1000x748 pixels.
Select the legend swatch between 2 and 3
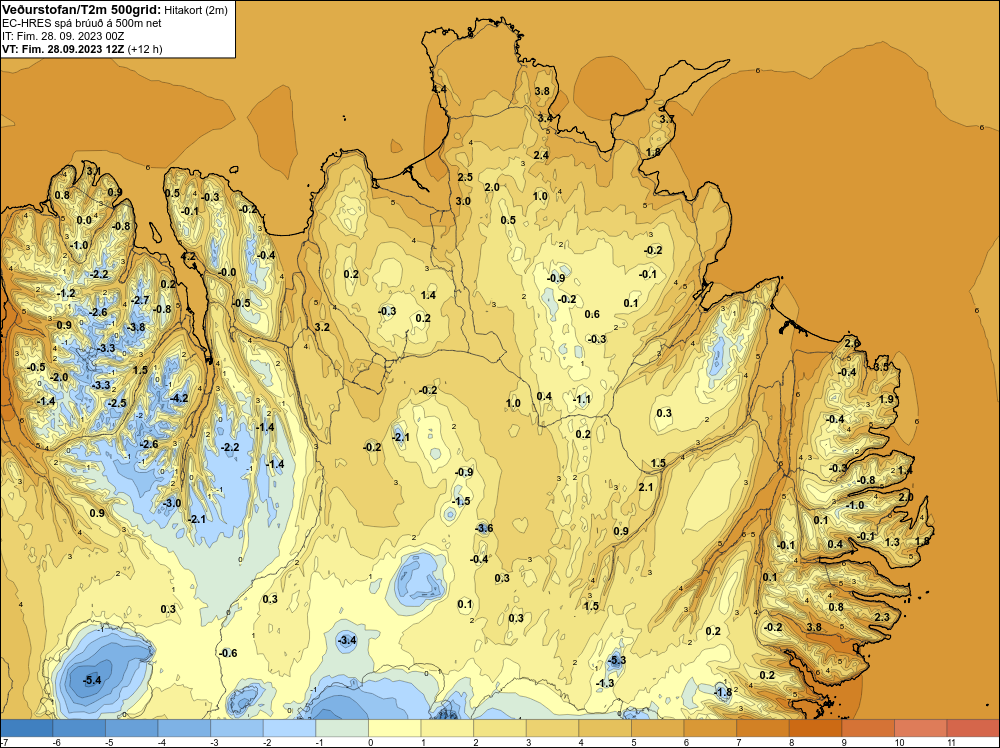(x=500, y=728)
